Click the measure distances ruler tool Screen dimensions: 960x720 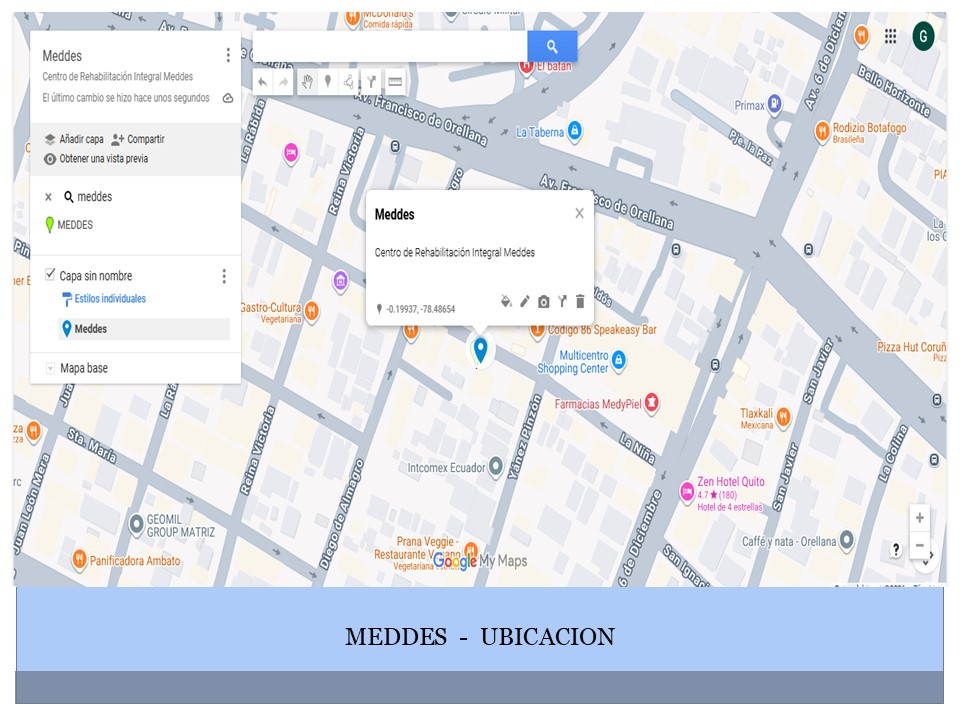(395, 82)
